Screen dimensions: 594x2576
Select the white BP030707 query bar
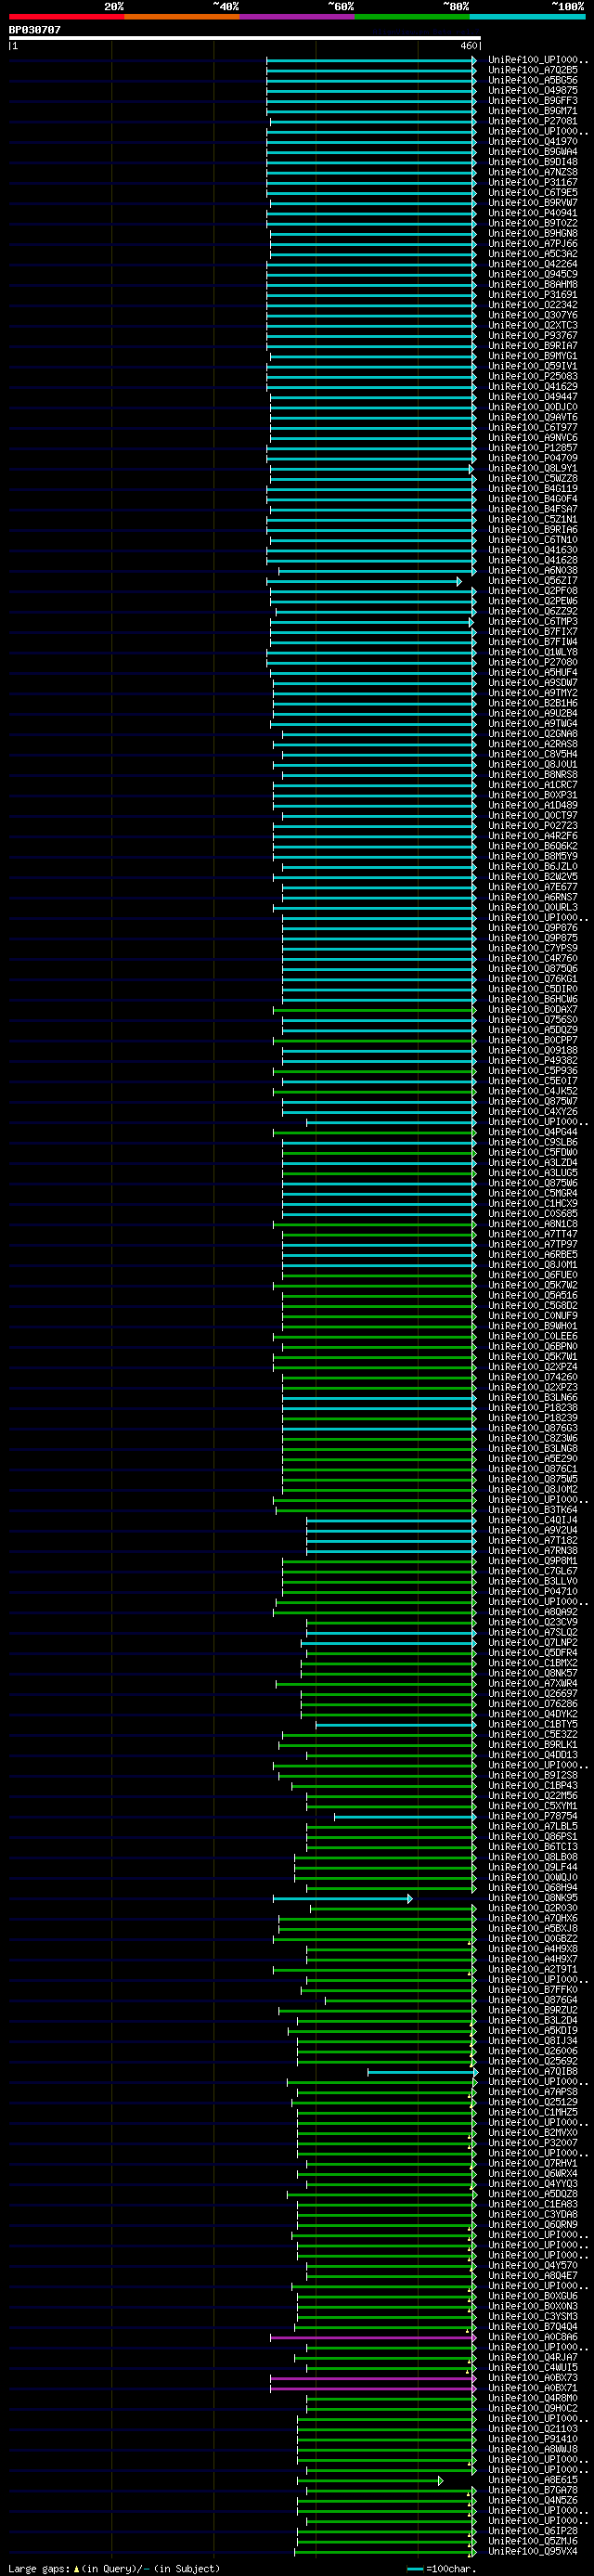(245, 38)
